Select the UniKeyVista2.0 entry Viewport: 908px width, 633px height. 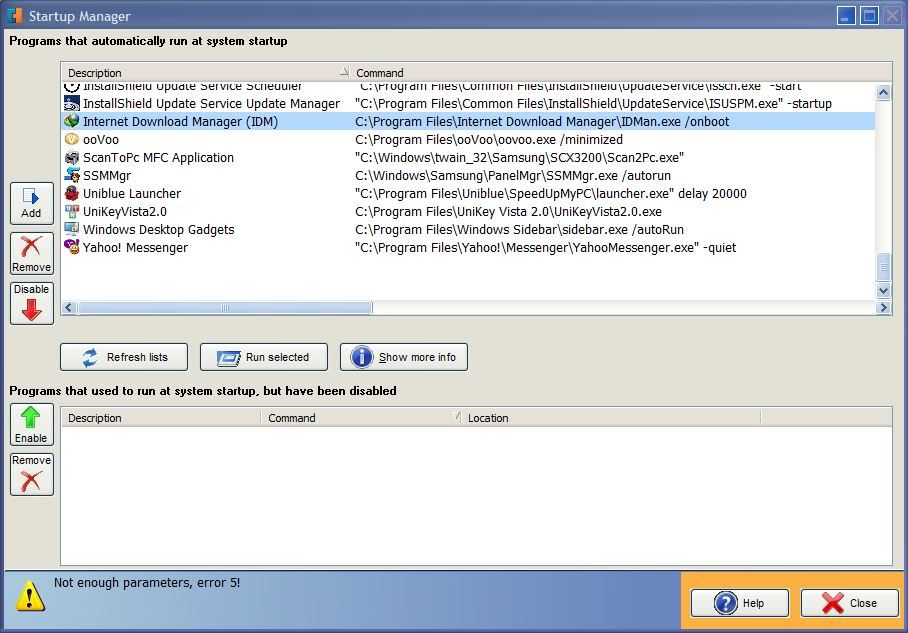tap(468, 211)
